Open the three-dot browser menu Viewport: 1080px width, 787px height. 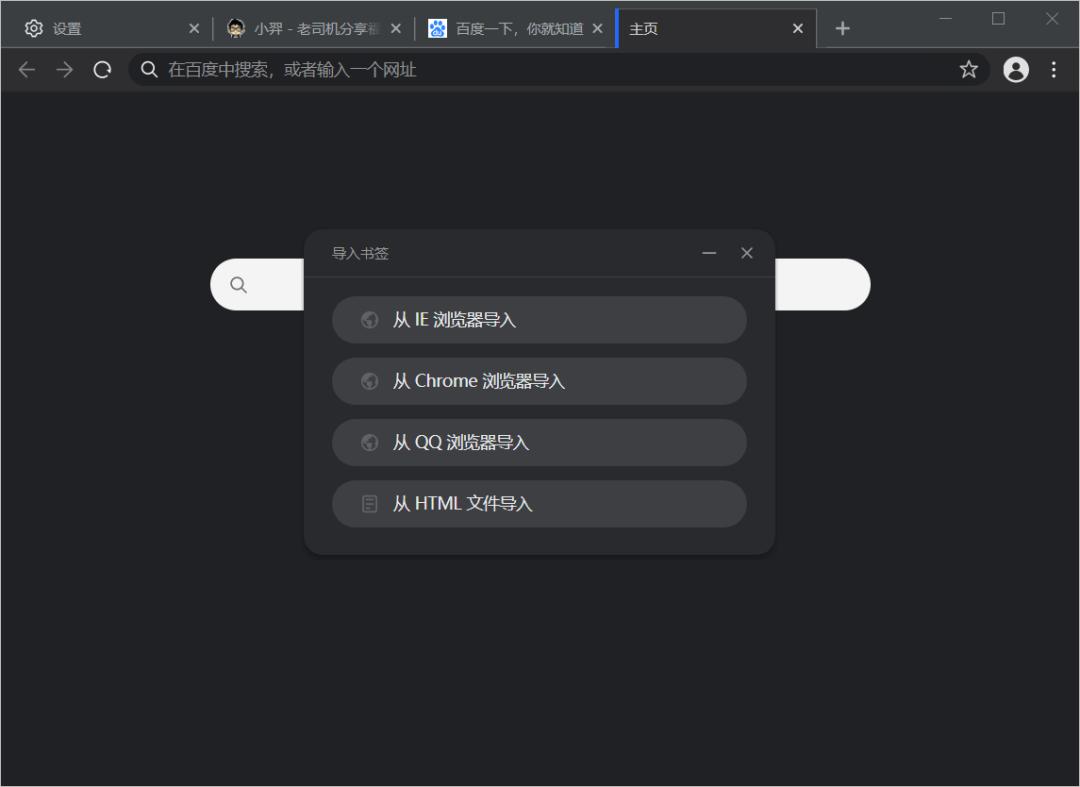(x=1053, y=69)
